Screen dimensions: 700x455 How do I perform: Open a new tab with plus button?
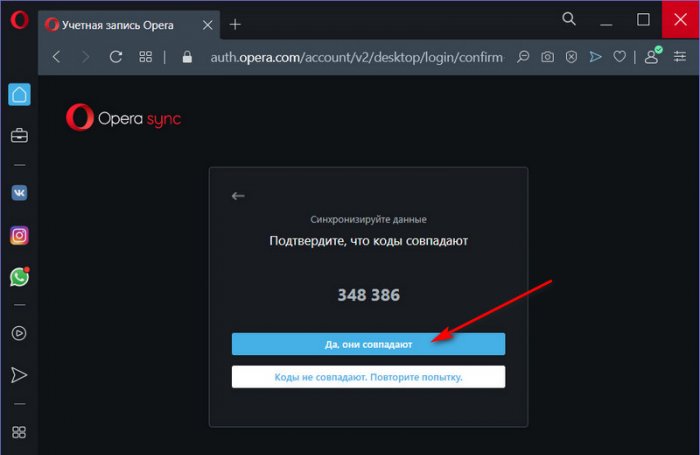(x=235, y=23)
